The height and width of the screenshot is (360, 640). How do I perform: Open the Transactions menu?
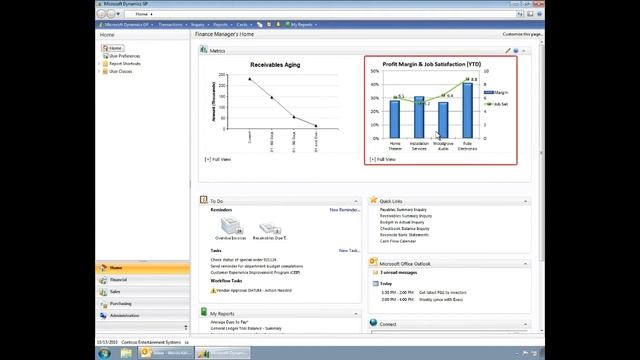(172, 24)
